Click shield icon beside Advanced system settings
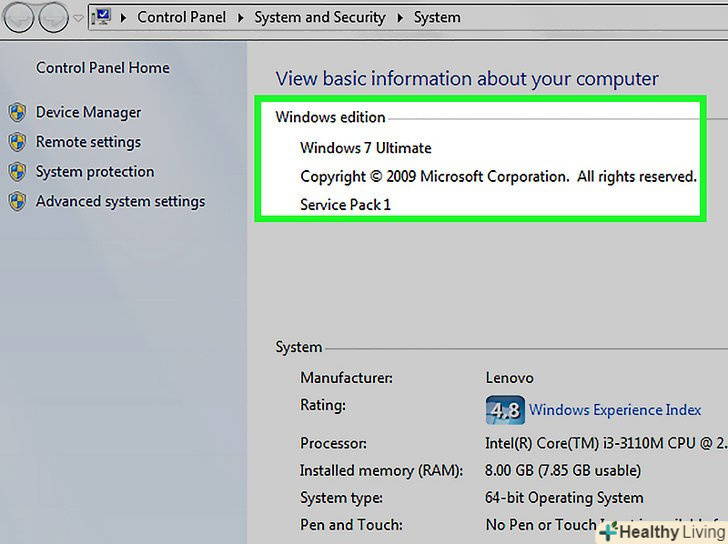728x544 pixels. [16, 202]
